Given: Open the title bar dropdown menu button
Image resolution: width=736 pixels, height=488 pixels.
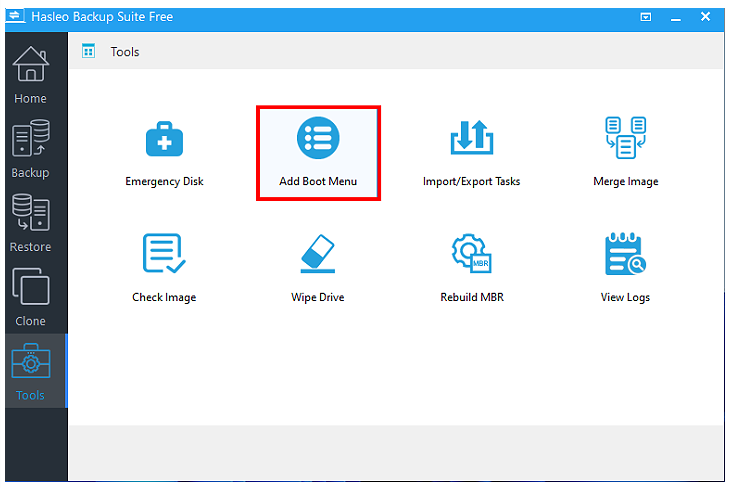Looking at the screenshot, I should (x=646, y=17).
